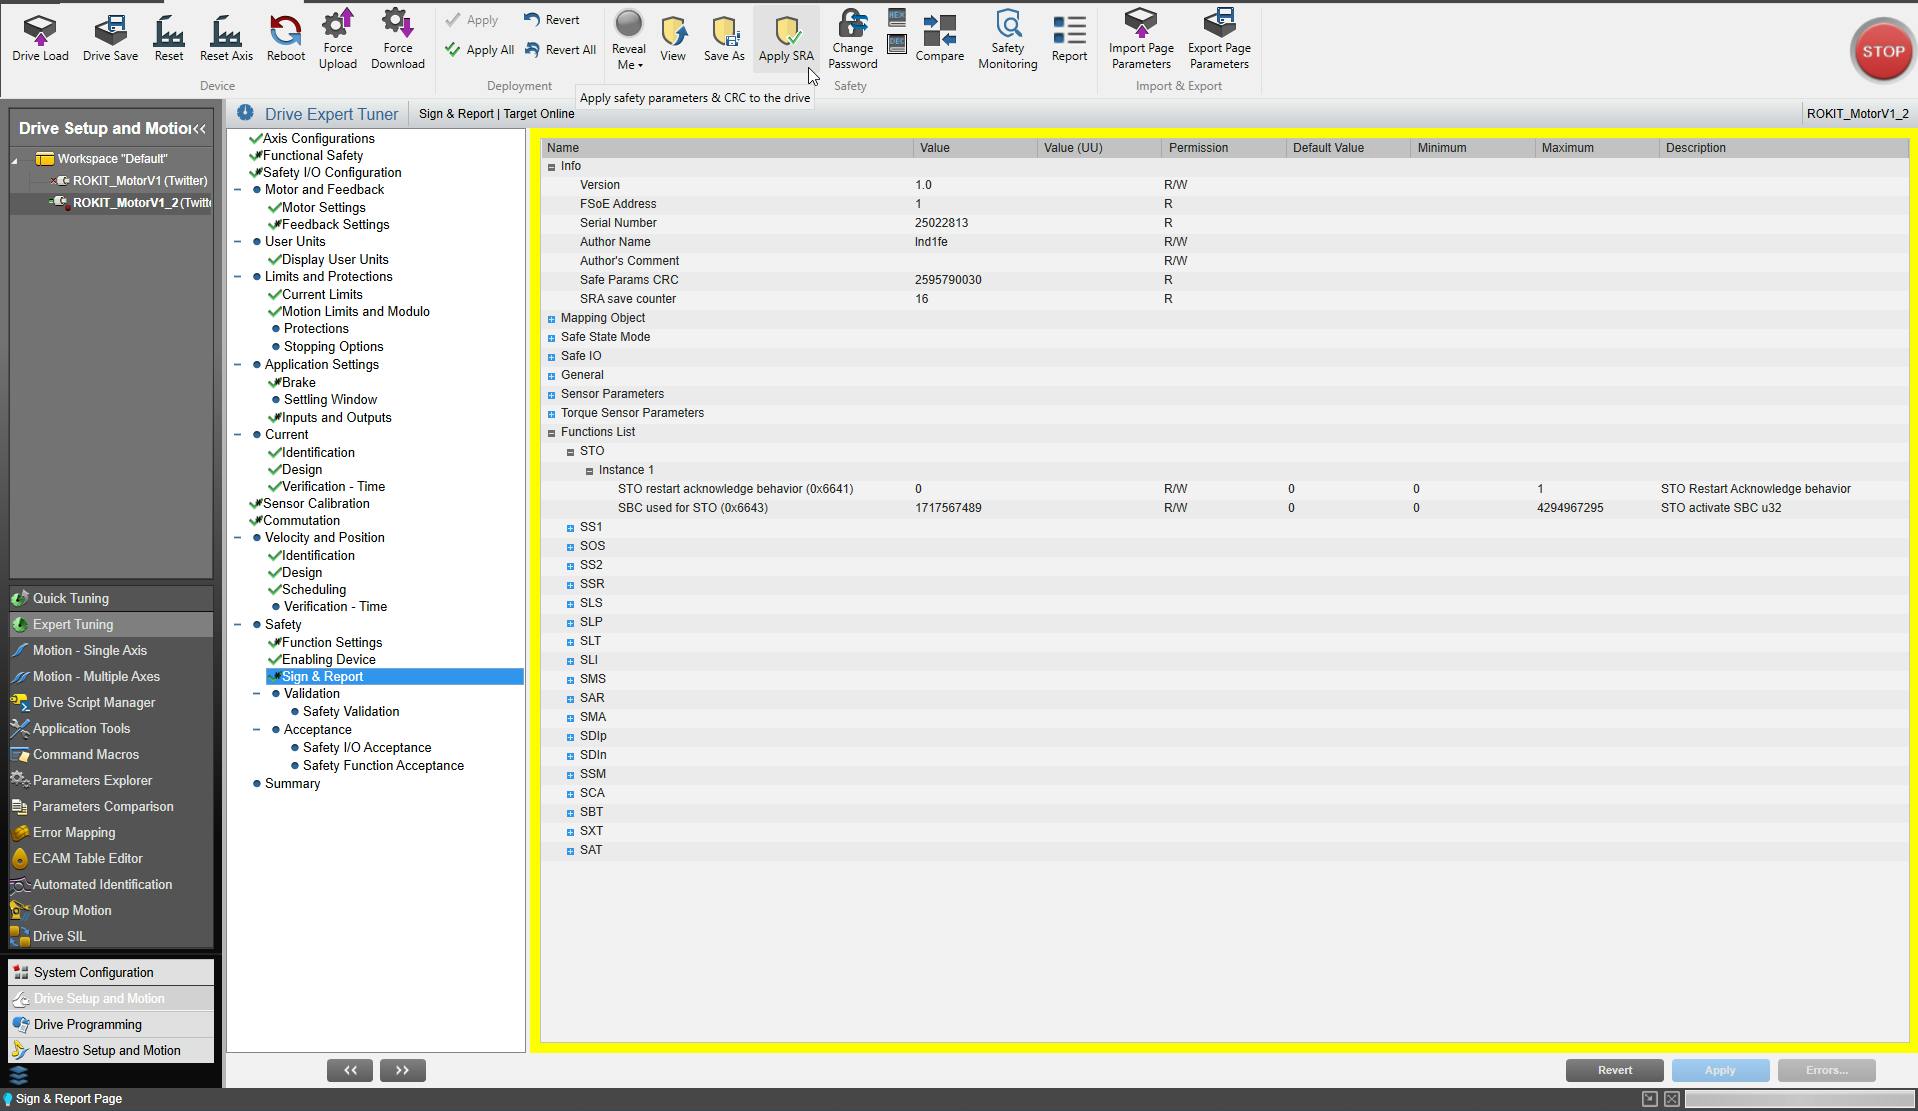This screenshot has width=1918, height=1111.
Task: Collapse the Functions List section
Action: [x=551, y=433]
